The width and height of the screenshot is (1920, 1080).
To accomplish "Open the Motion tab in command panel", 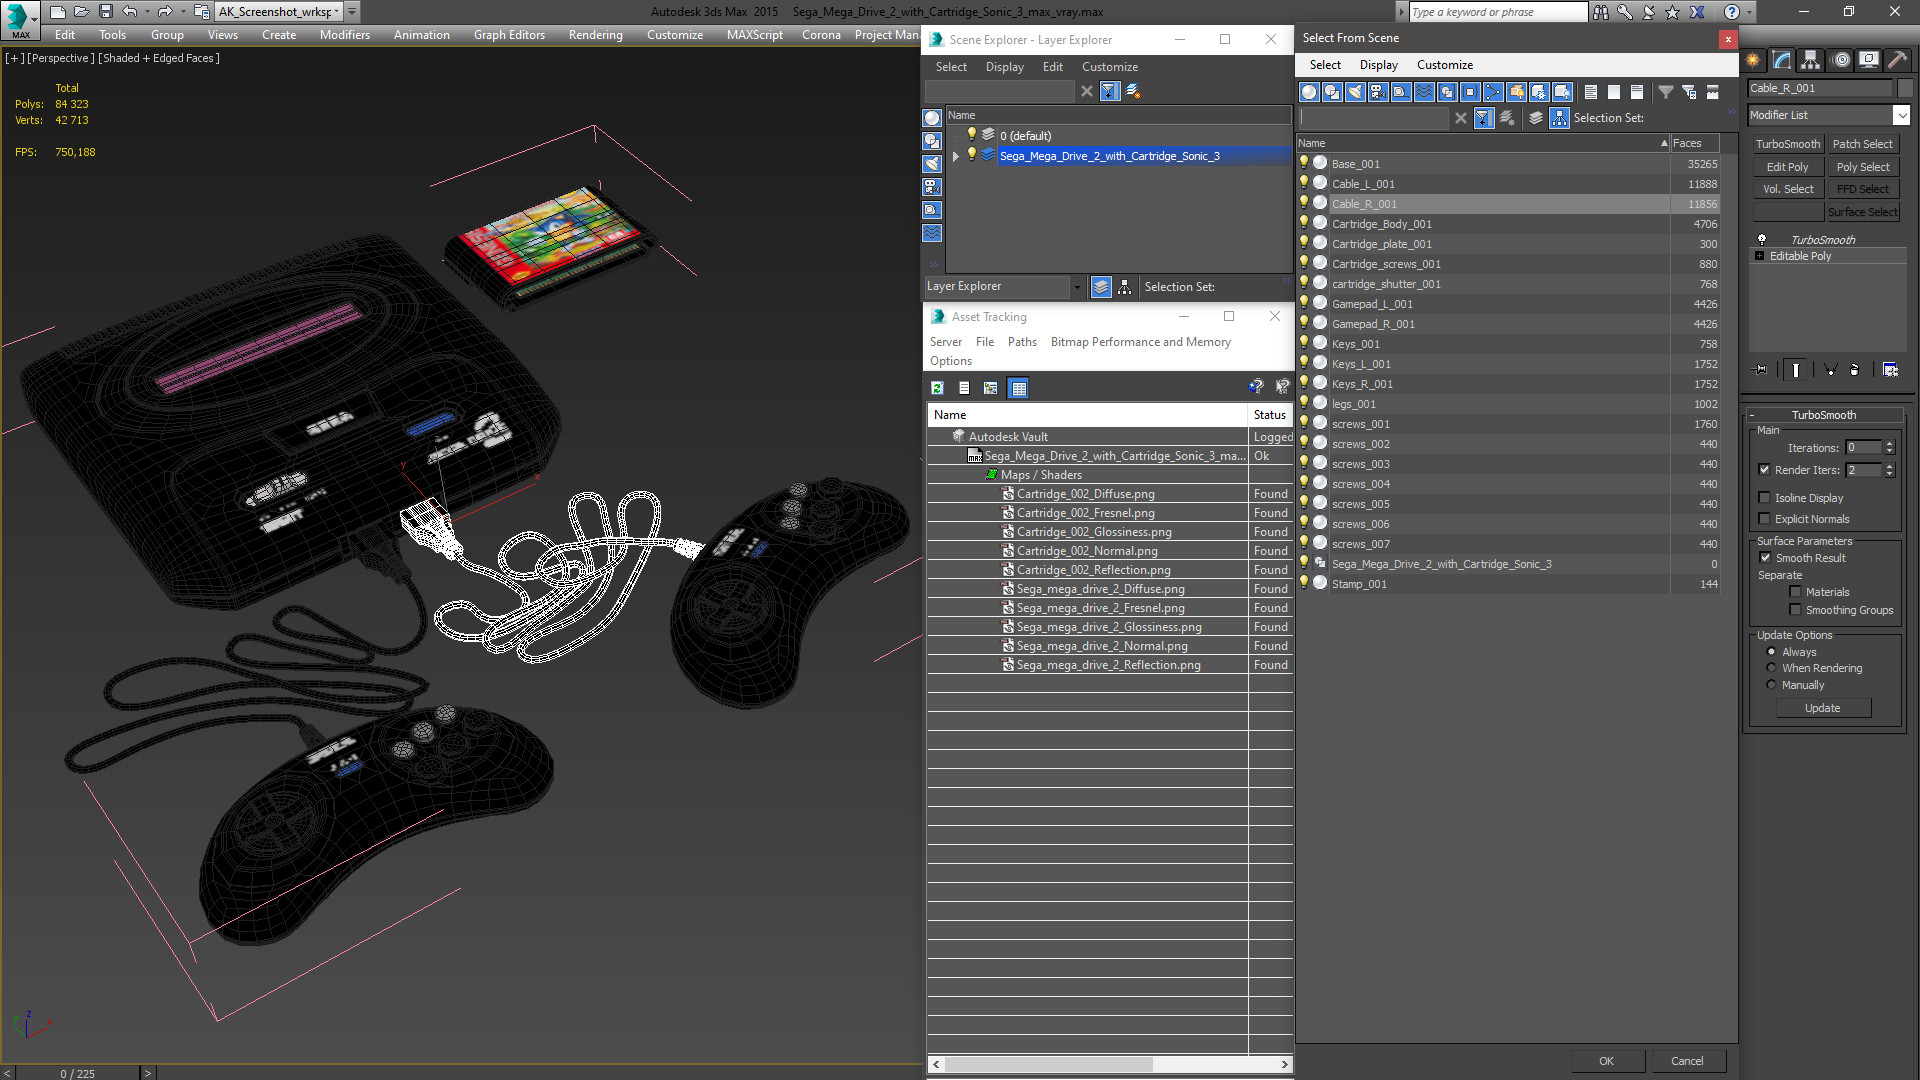I will 1841,60.
